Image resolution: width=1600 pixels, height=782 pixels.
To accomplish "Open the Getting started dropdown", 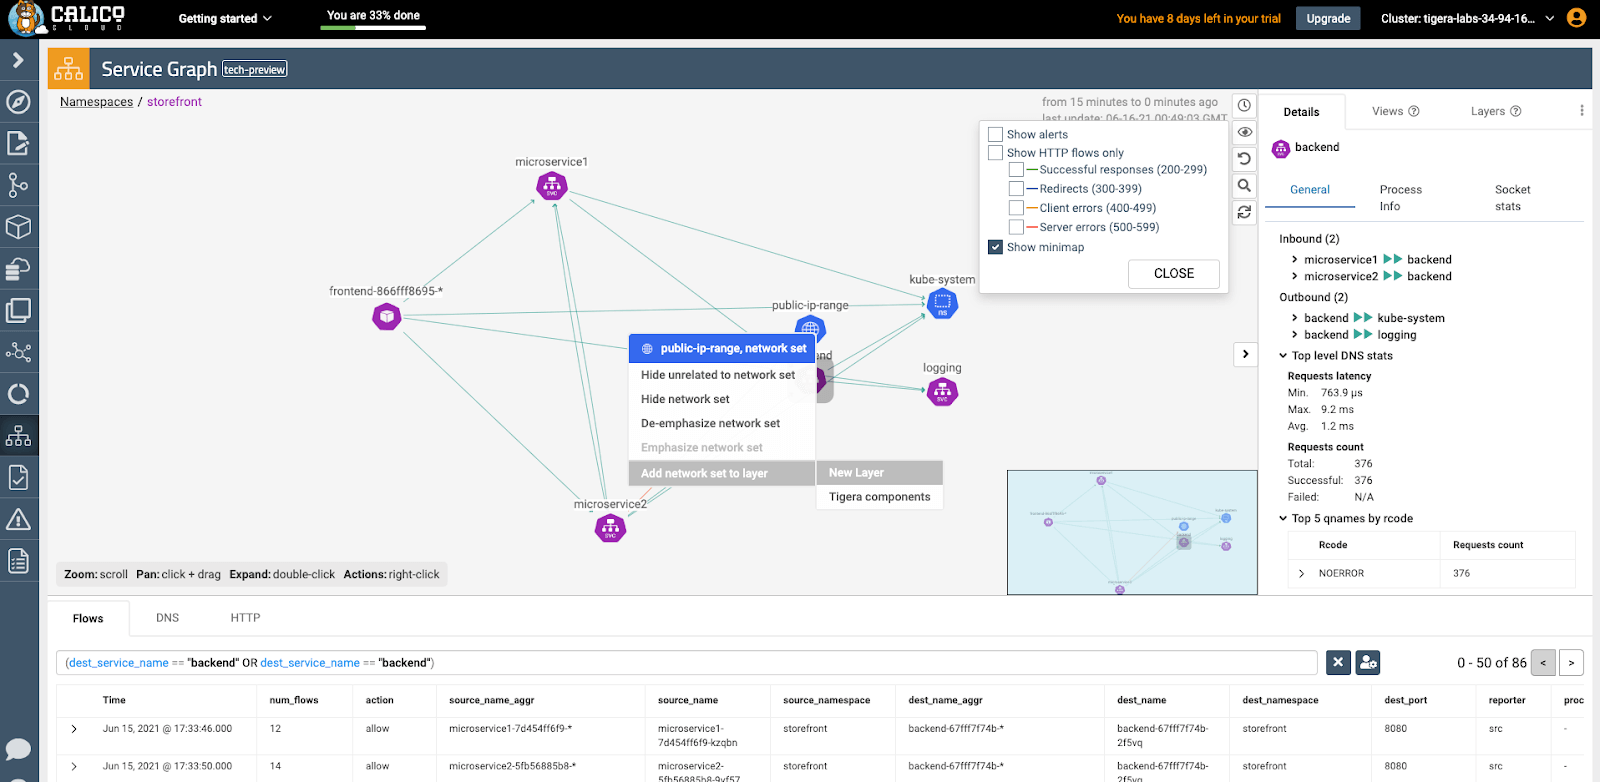I will (225, 18).
